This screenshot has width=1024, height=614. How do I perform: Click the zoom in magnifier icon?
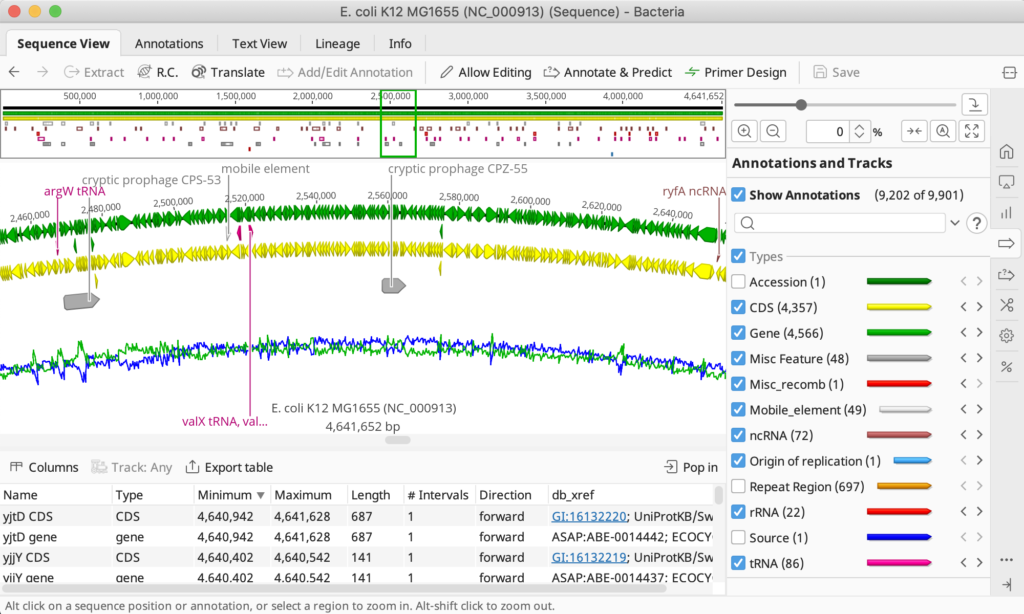click(743, 131)
